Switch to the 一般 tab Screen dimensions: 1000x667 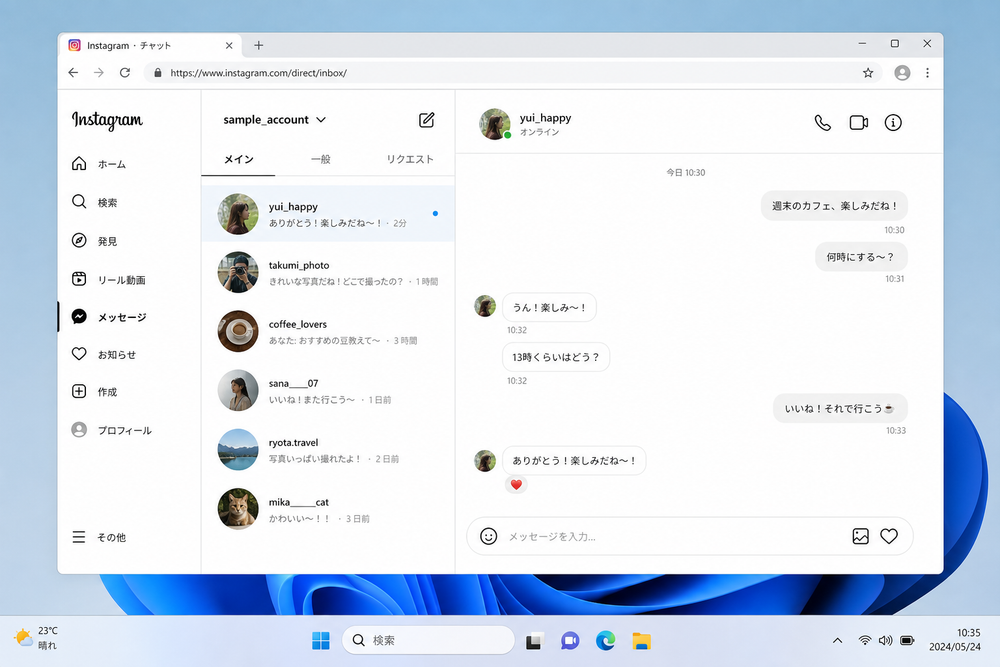[x=321, y=159]
